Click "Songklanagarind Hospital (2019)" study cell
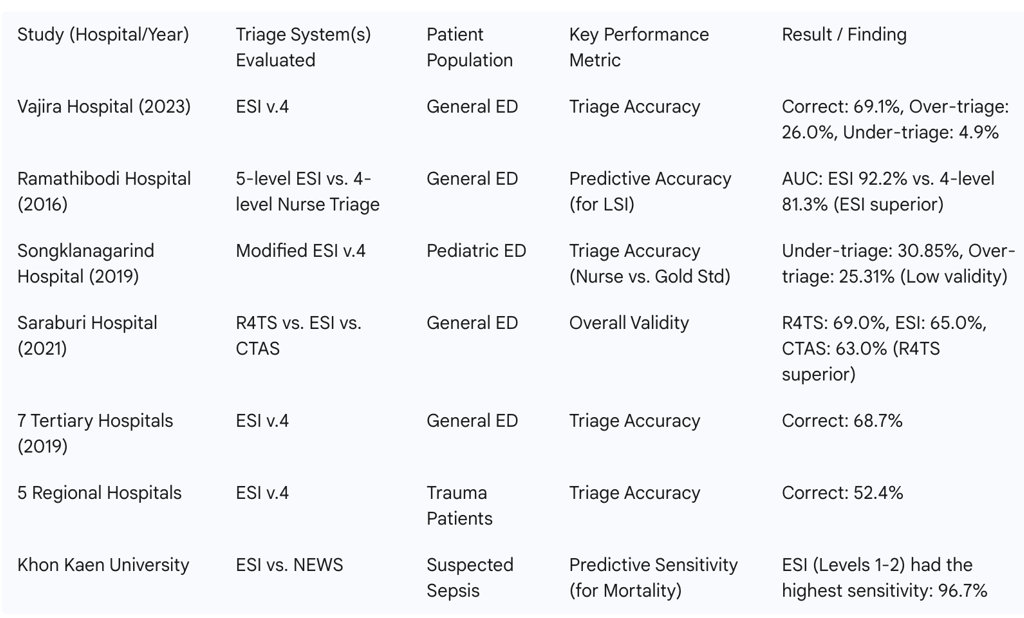 click(86, 263)
